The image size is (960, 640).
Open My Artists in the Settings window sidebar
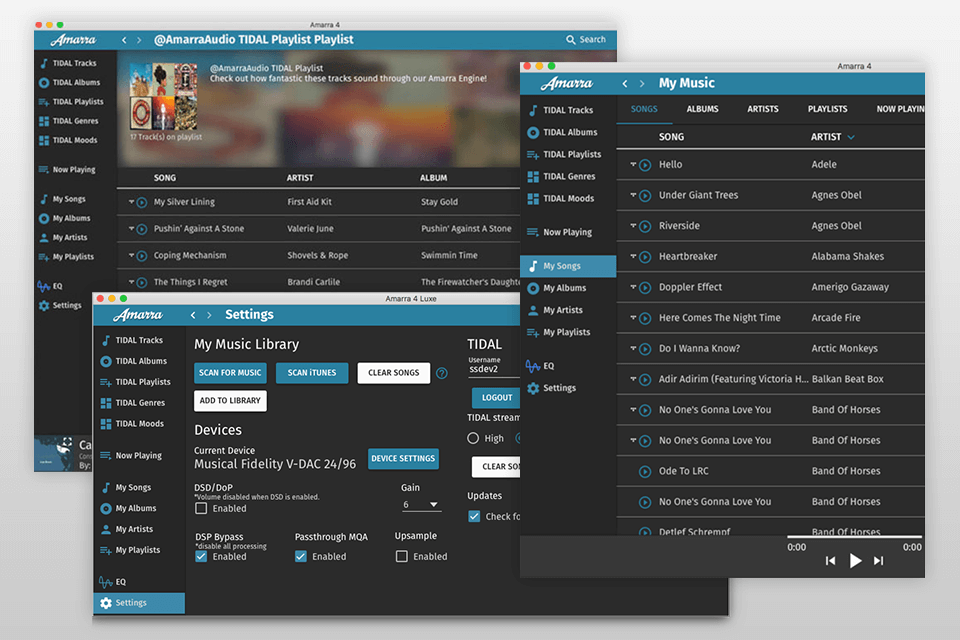click(x=127, y=529)
